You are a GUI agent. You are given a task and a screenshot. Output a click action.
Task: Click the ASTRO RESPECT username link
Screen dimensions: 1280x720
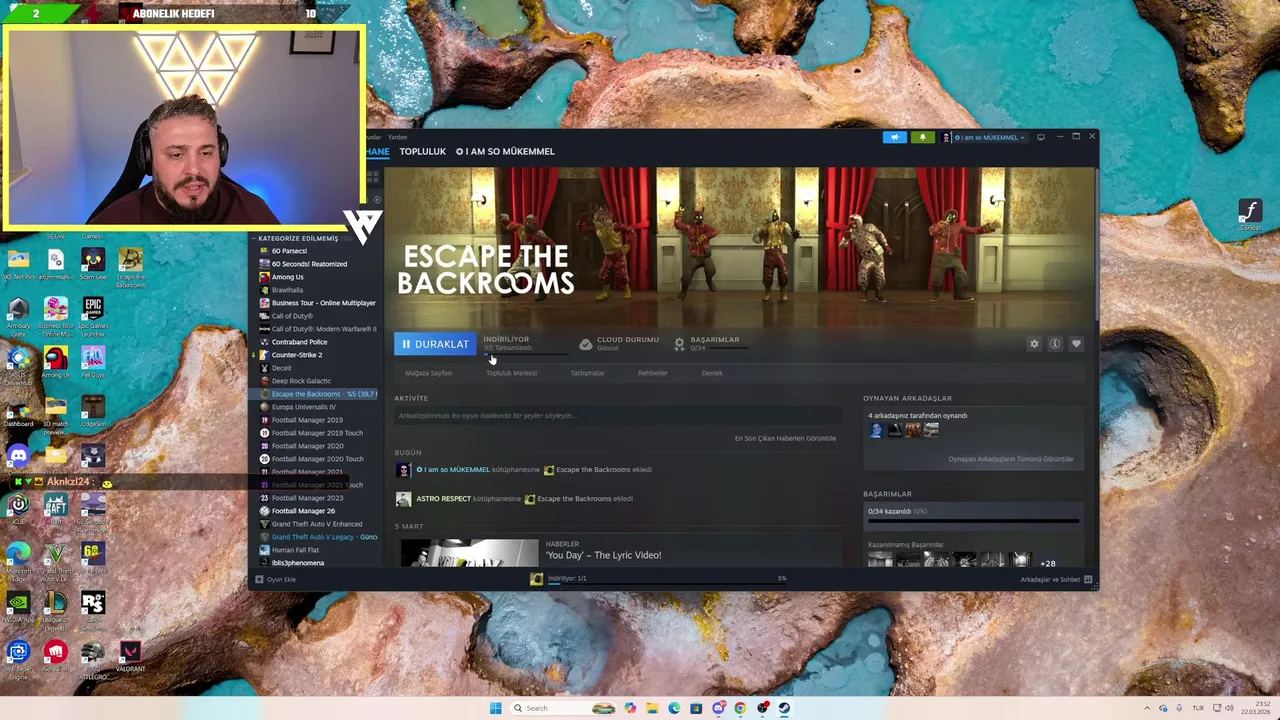(443, 499)
